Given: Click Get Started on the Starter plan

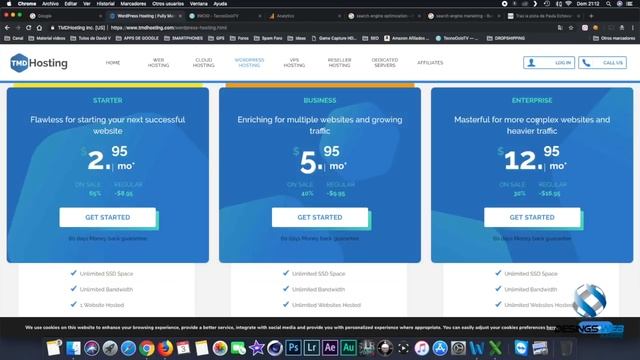Looking at the screenshot, I should [x=108, y=217].
